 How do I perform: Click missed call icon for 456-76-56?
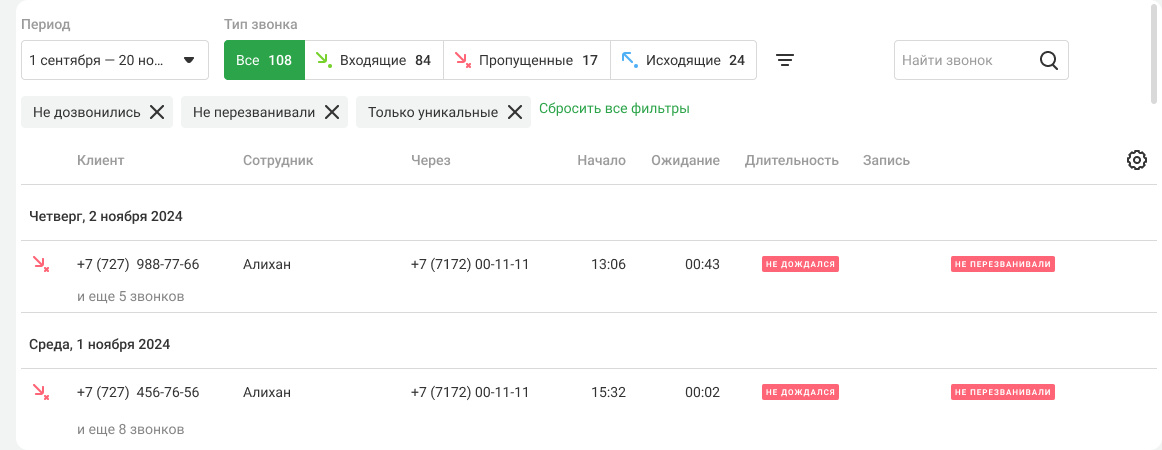pos(41,392)
